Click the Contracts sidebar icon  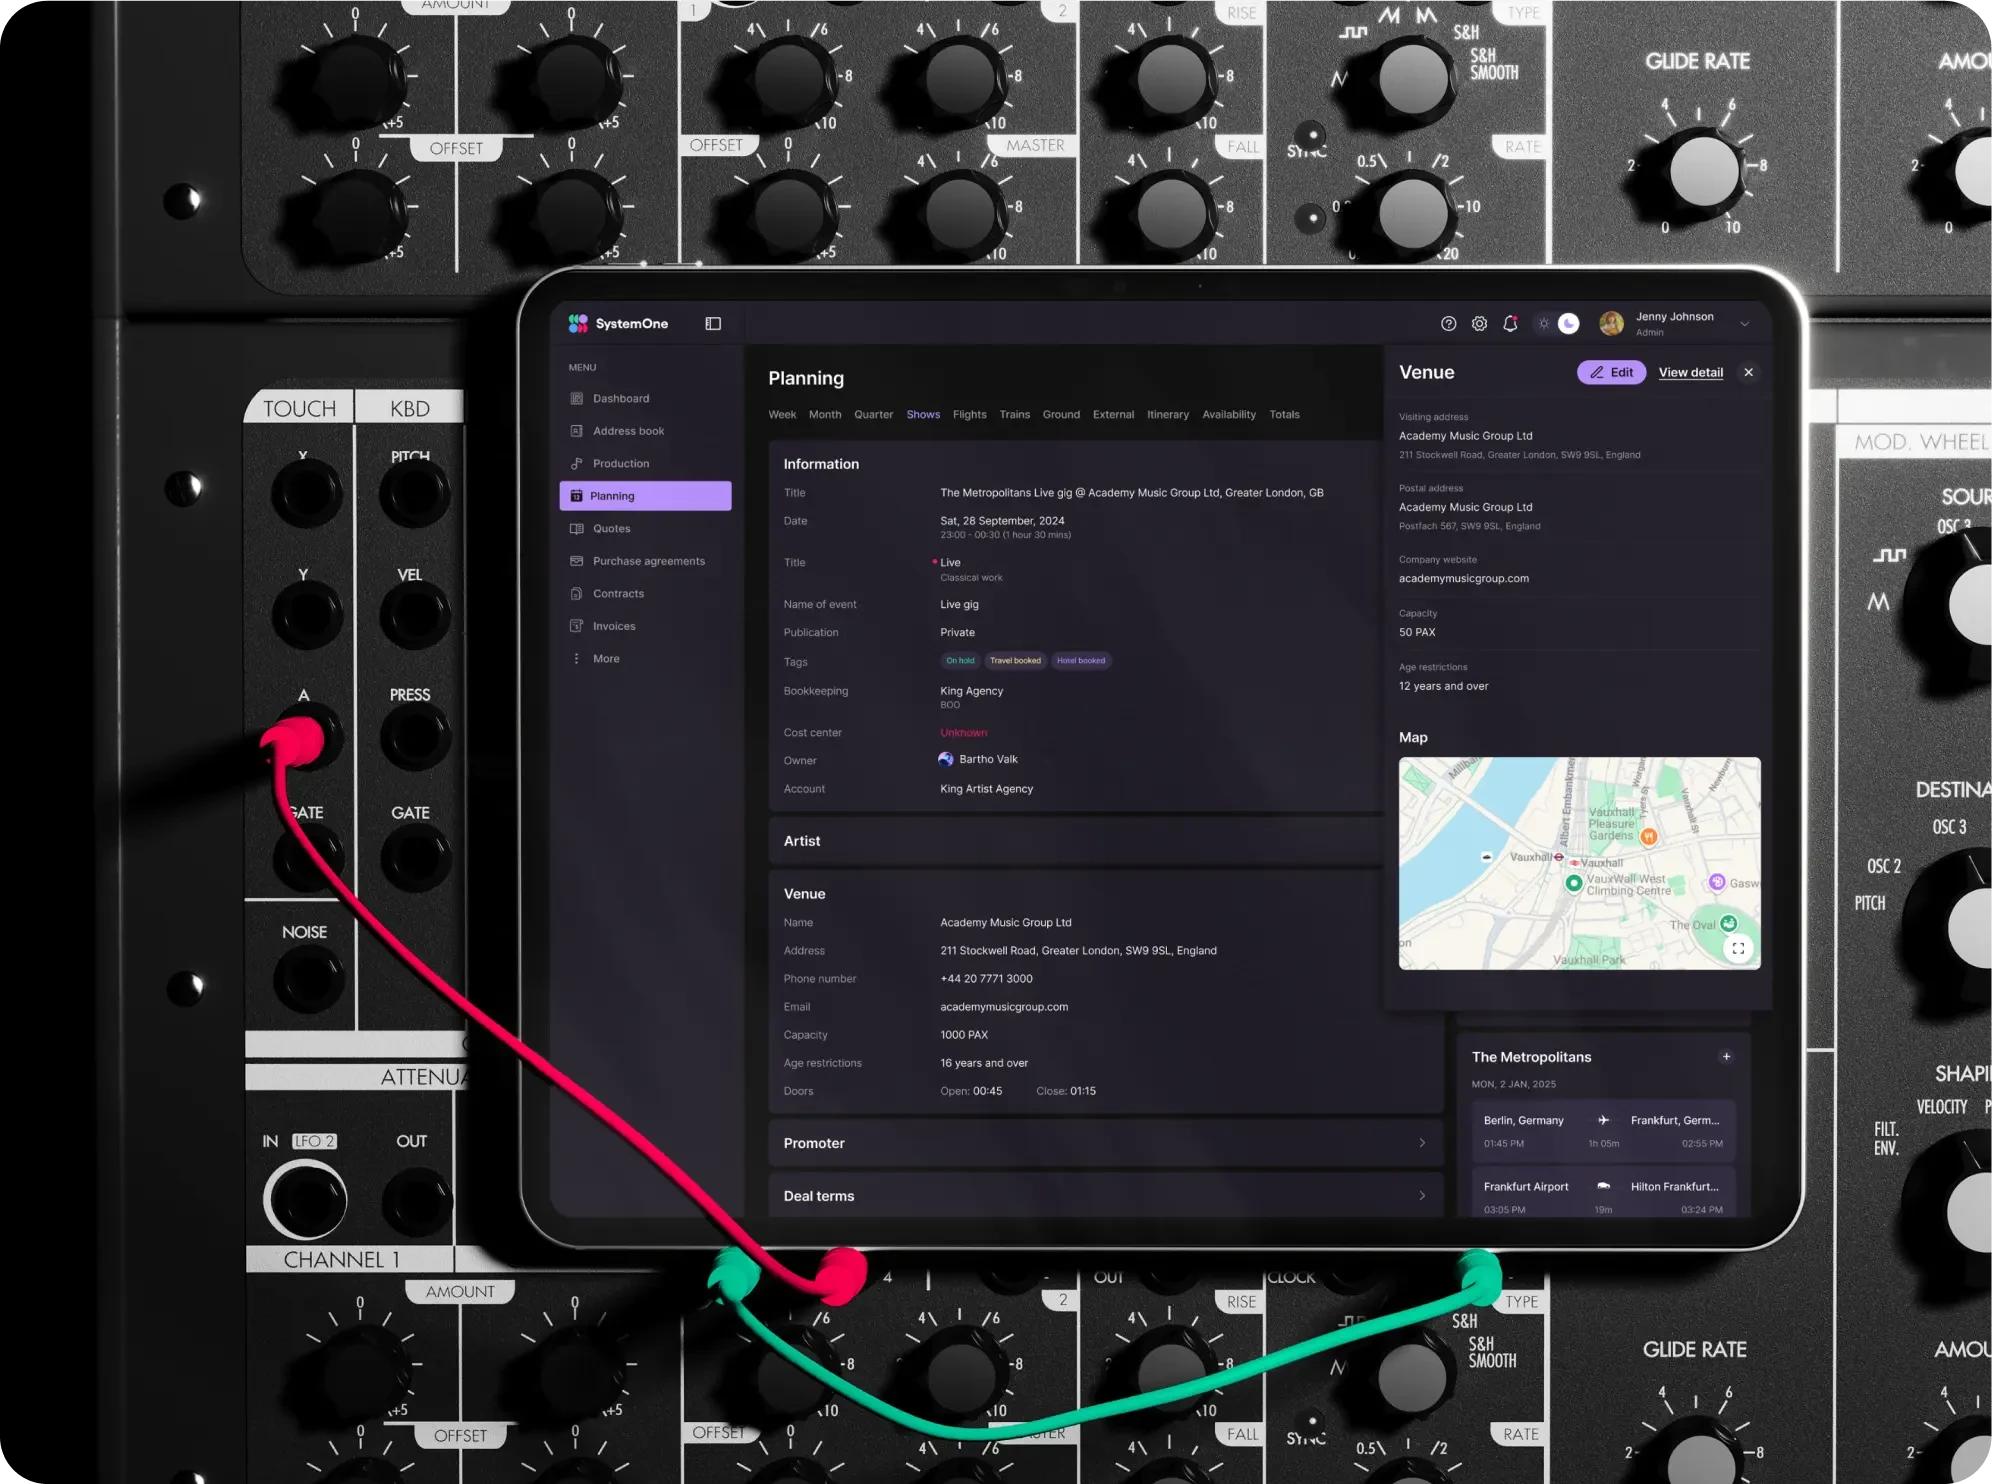tap(577, 594)
